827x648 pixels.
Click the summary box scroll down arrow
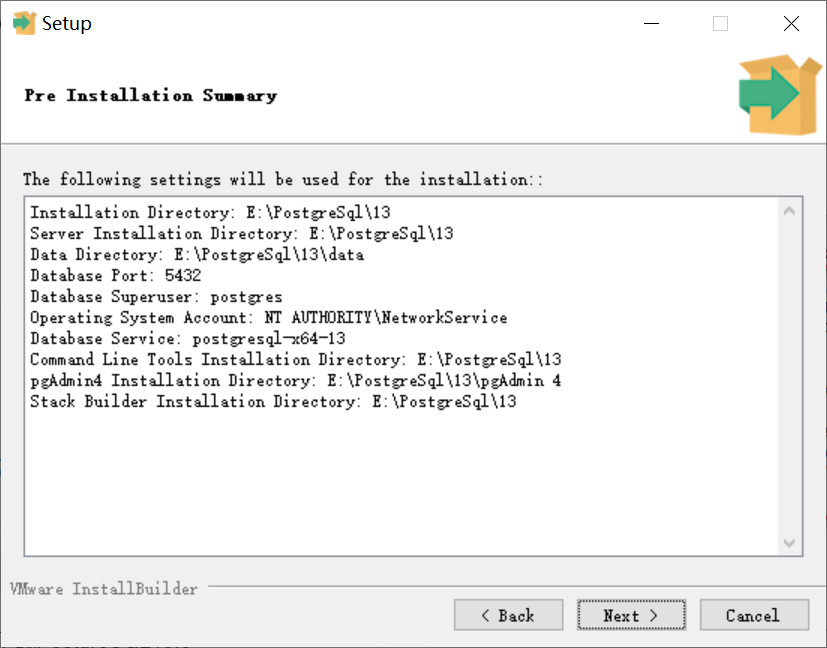pyautogui.click(x=789, y=543)
